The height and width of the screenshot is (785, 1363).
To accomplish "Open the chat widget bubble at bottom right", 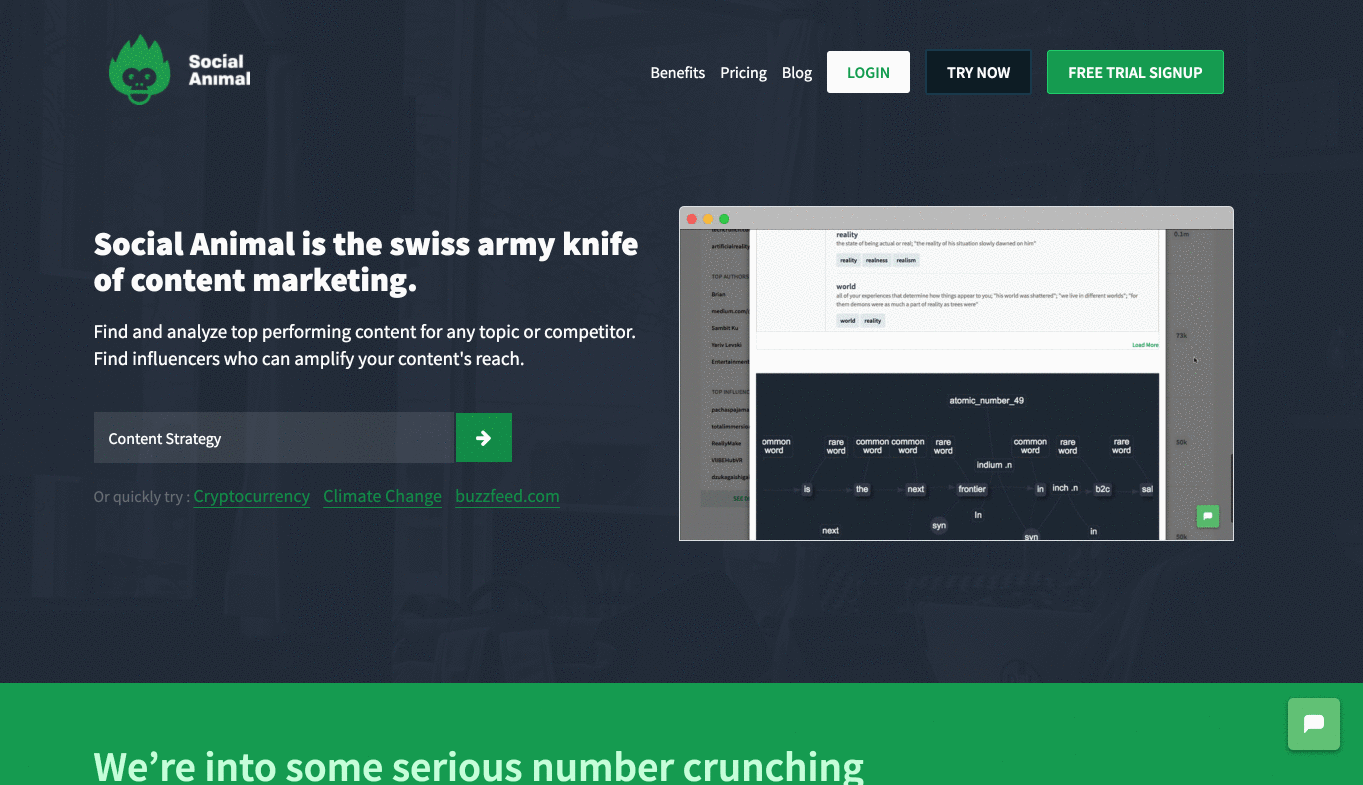I will tap(1314, 724).
